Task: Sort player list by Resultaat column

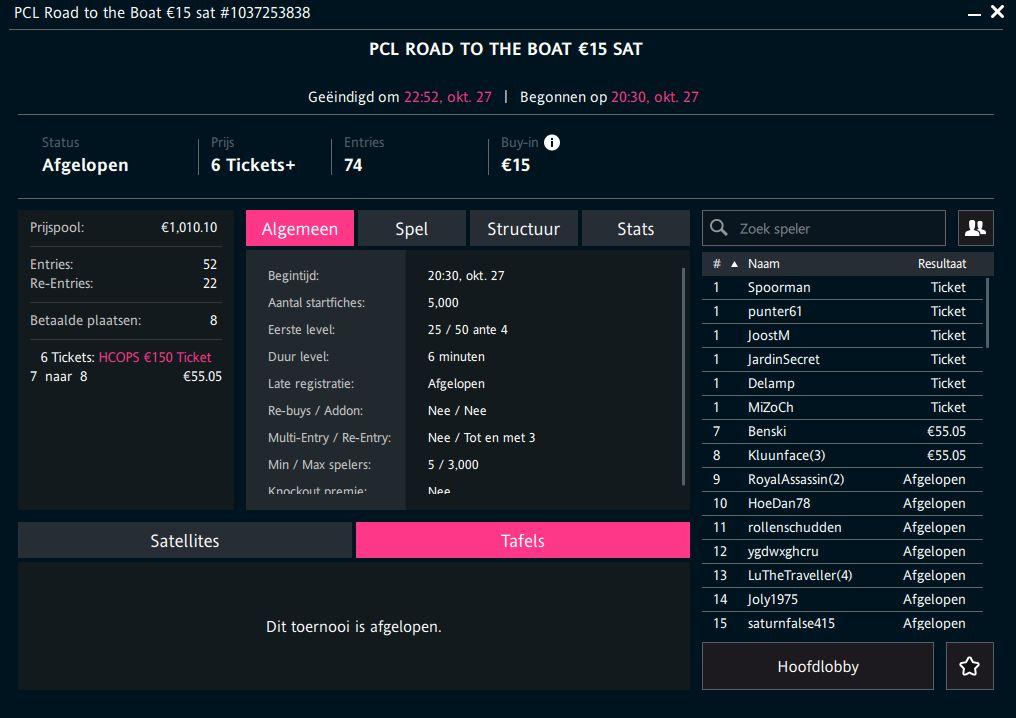Action: coord(941,264)
